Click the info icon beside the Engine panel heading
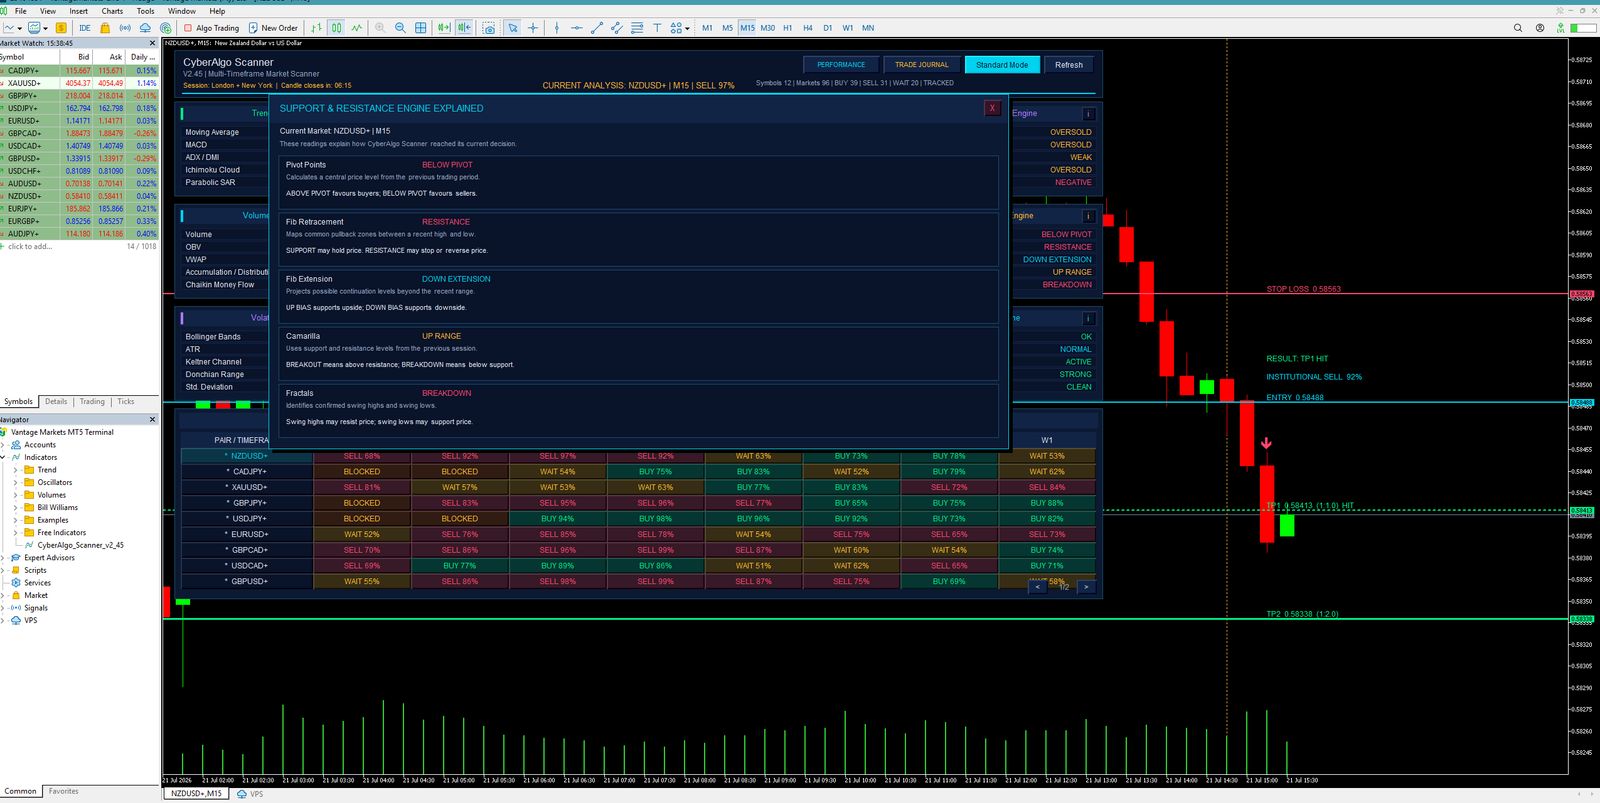This screenshot has height=803, width=1600. [1089, 114]
